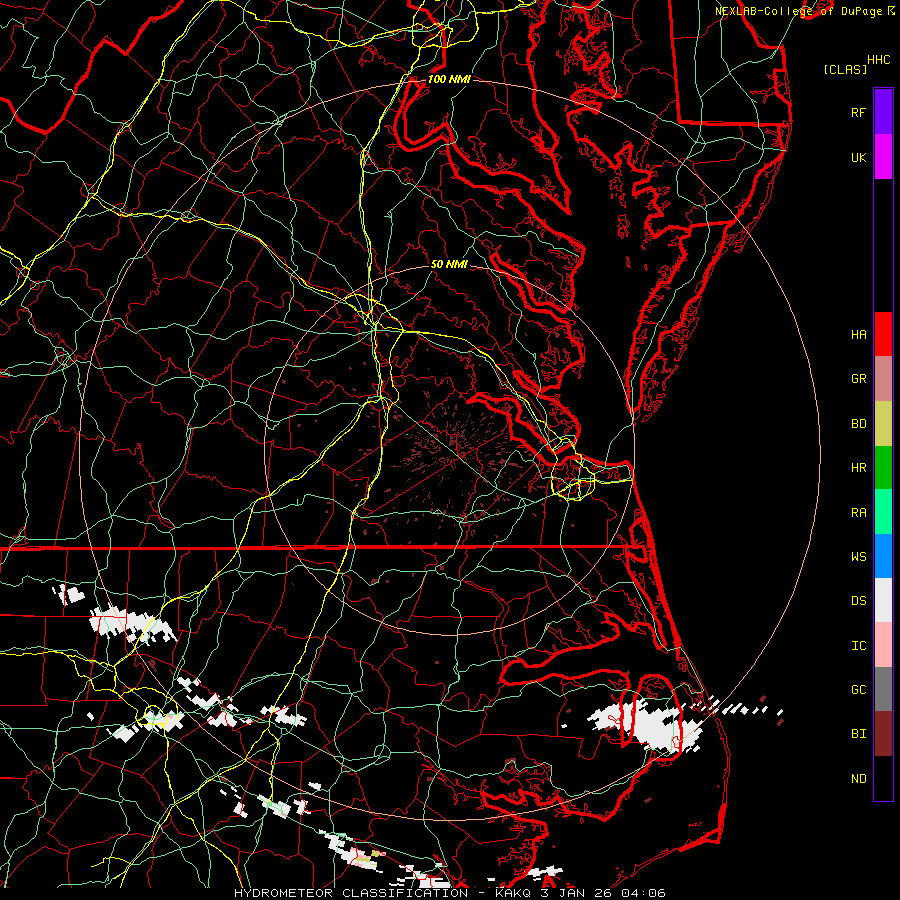Click the RF legend label
The width and height of the screenshot is (900, 900).
858,112
